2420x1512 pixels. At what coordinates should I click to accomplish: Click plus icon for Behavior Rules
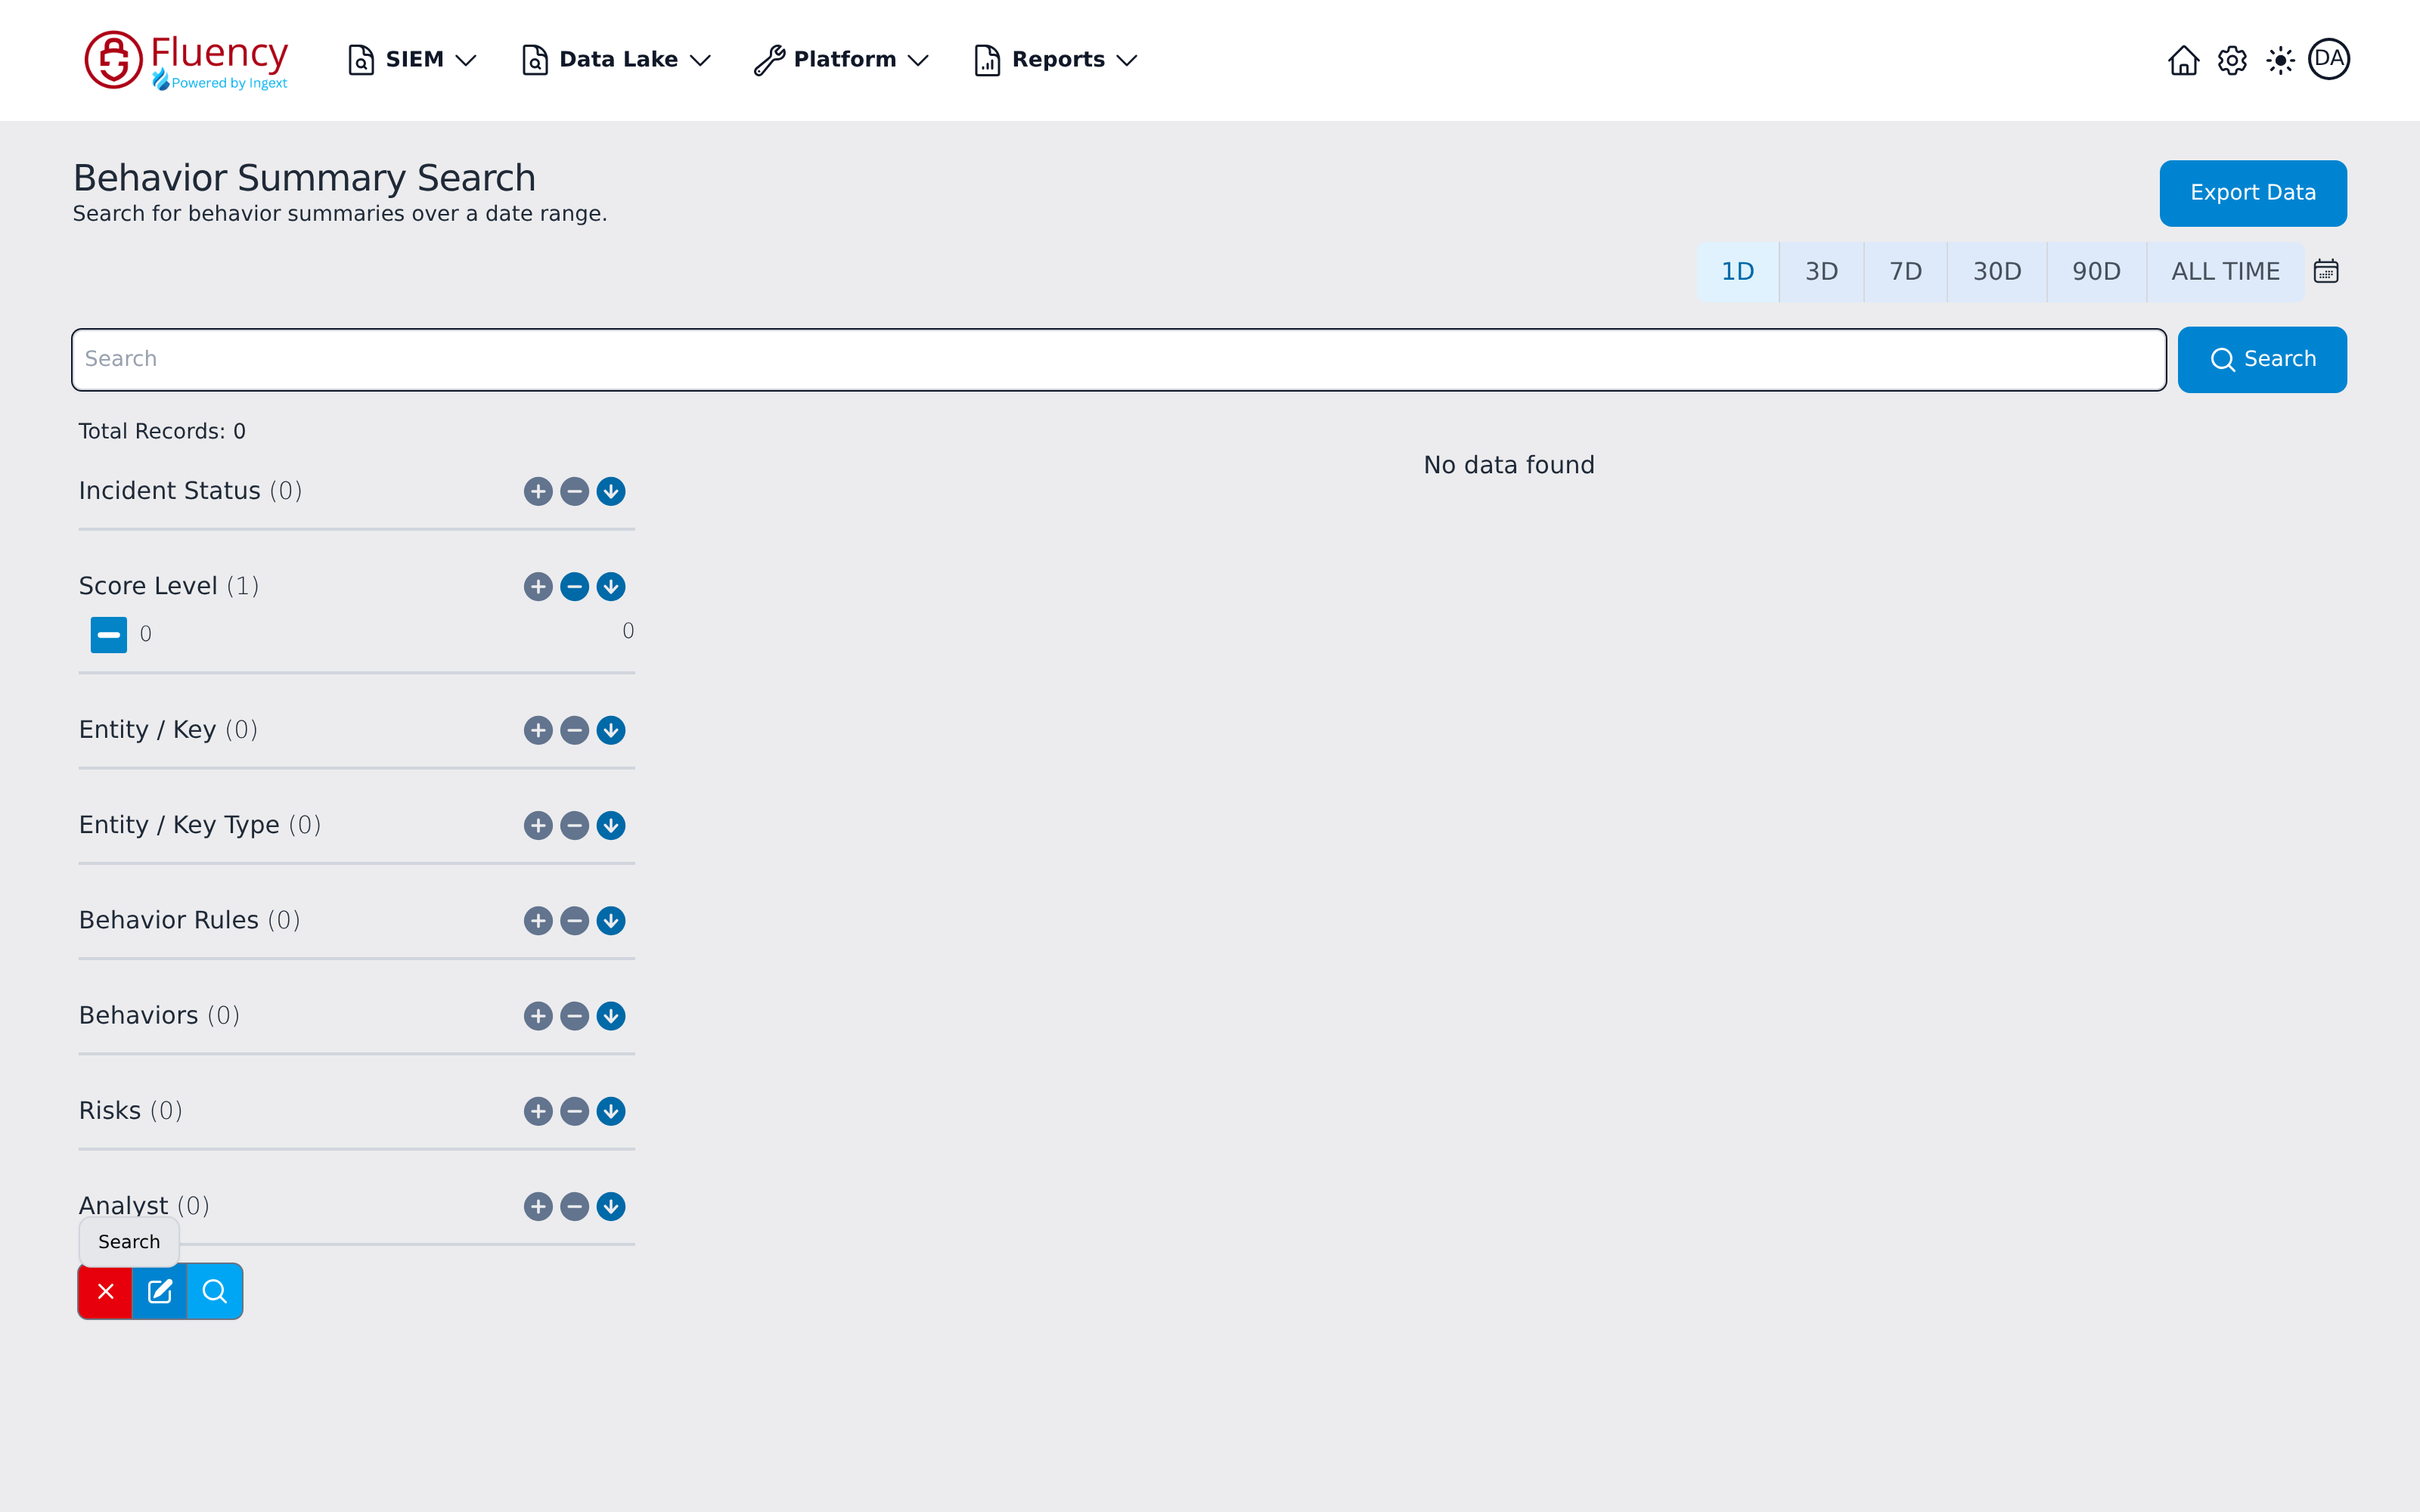[538, 920]
